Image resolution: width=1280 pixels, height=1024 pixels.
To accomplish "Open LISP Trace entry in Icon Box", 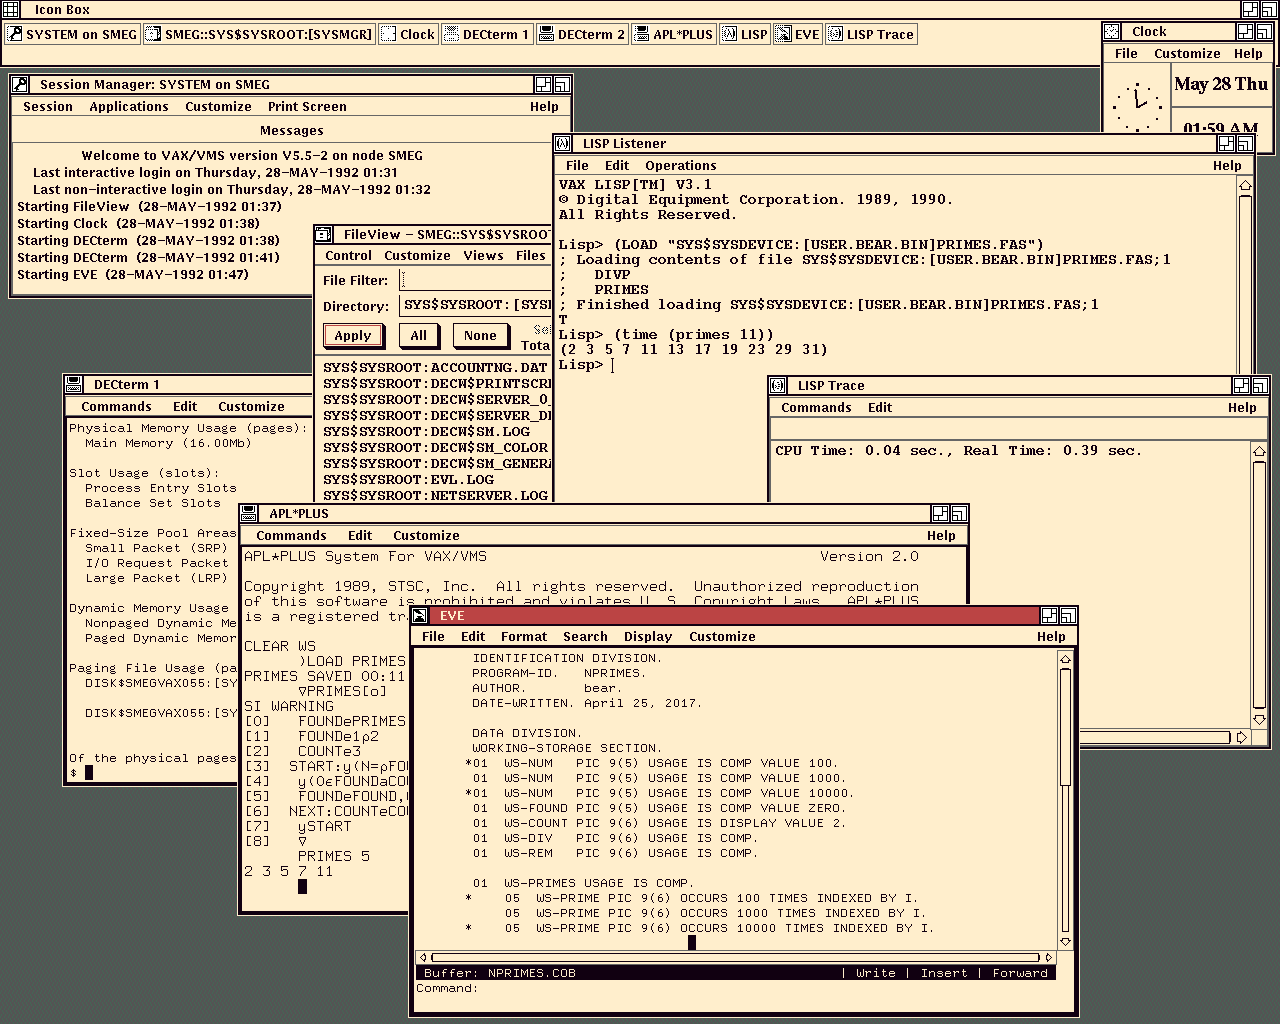I will (871, 34).
